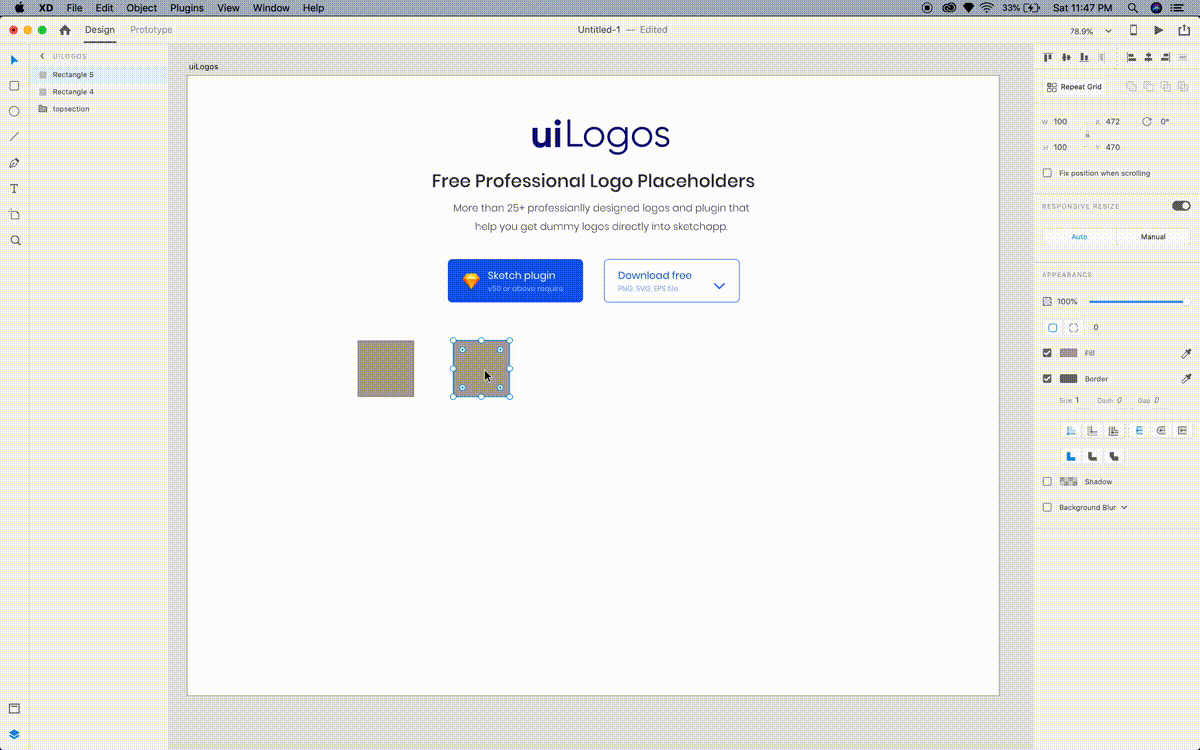The height and width of the screenshot is (750, 1200).
Task: Select Rectangle 4 in the layers list
Action: click(x=73, y=91)
